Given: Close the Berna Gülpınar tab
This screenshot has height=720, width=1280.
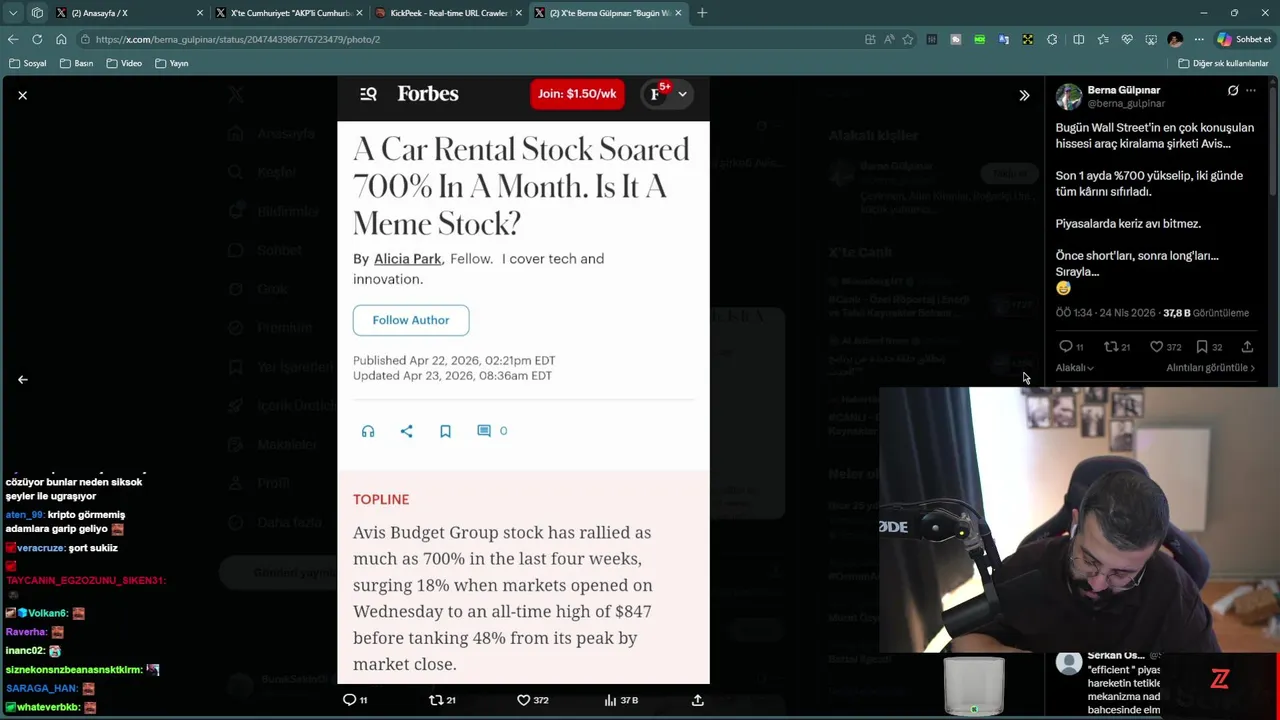Looking at the screenshot, I should click(678, 13).
